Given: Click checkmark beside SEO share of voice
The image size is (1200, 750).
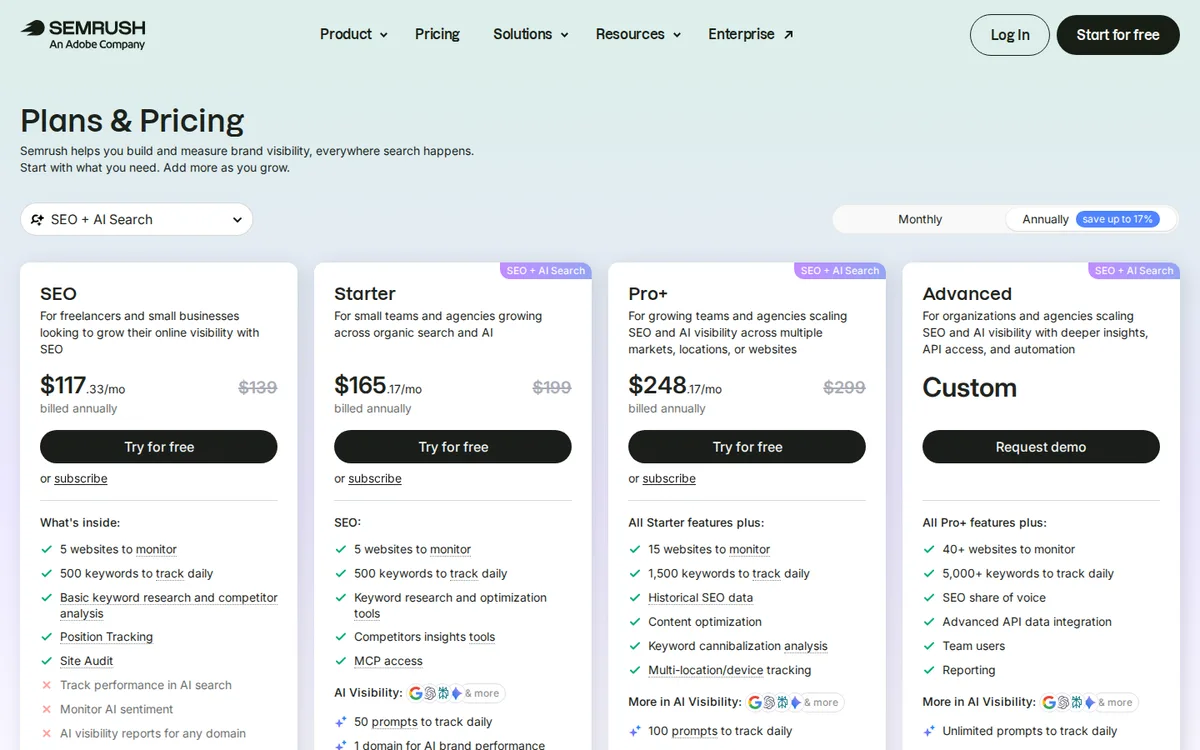Looking at the screenshot, I should click(928, 598).
